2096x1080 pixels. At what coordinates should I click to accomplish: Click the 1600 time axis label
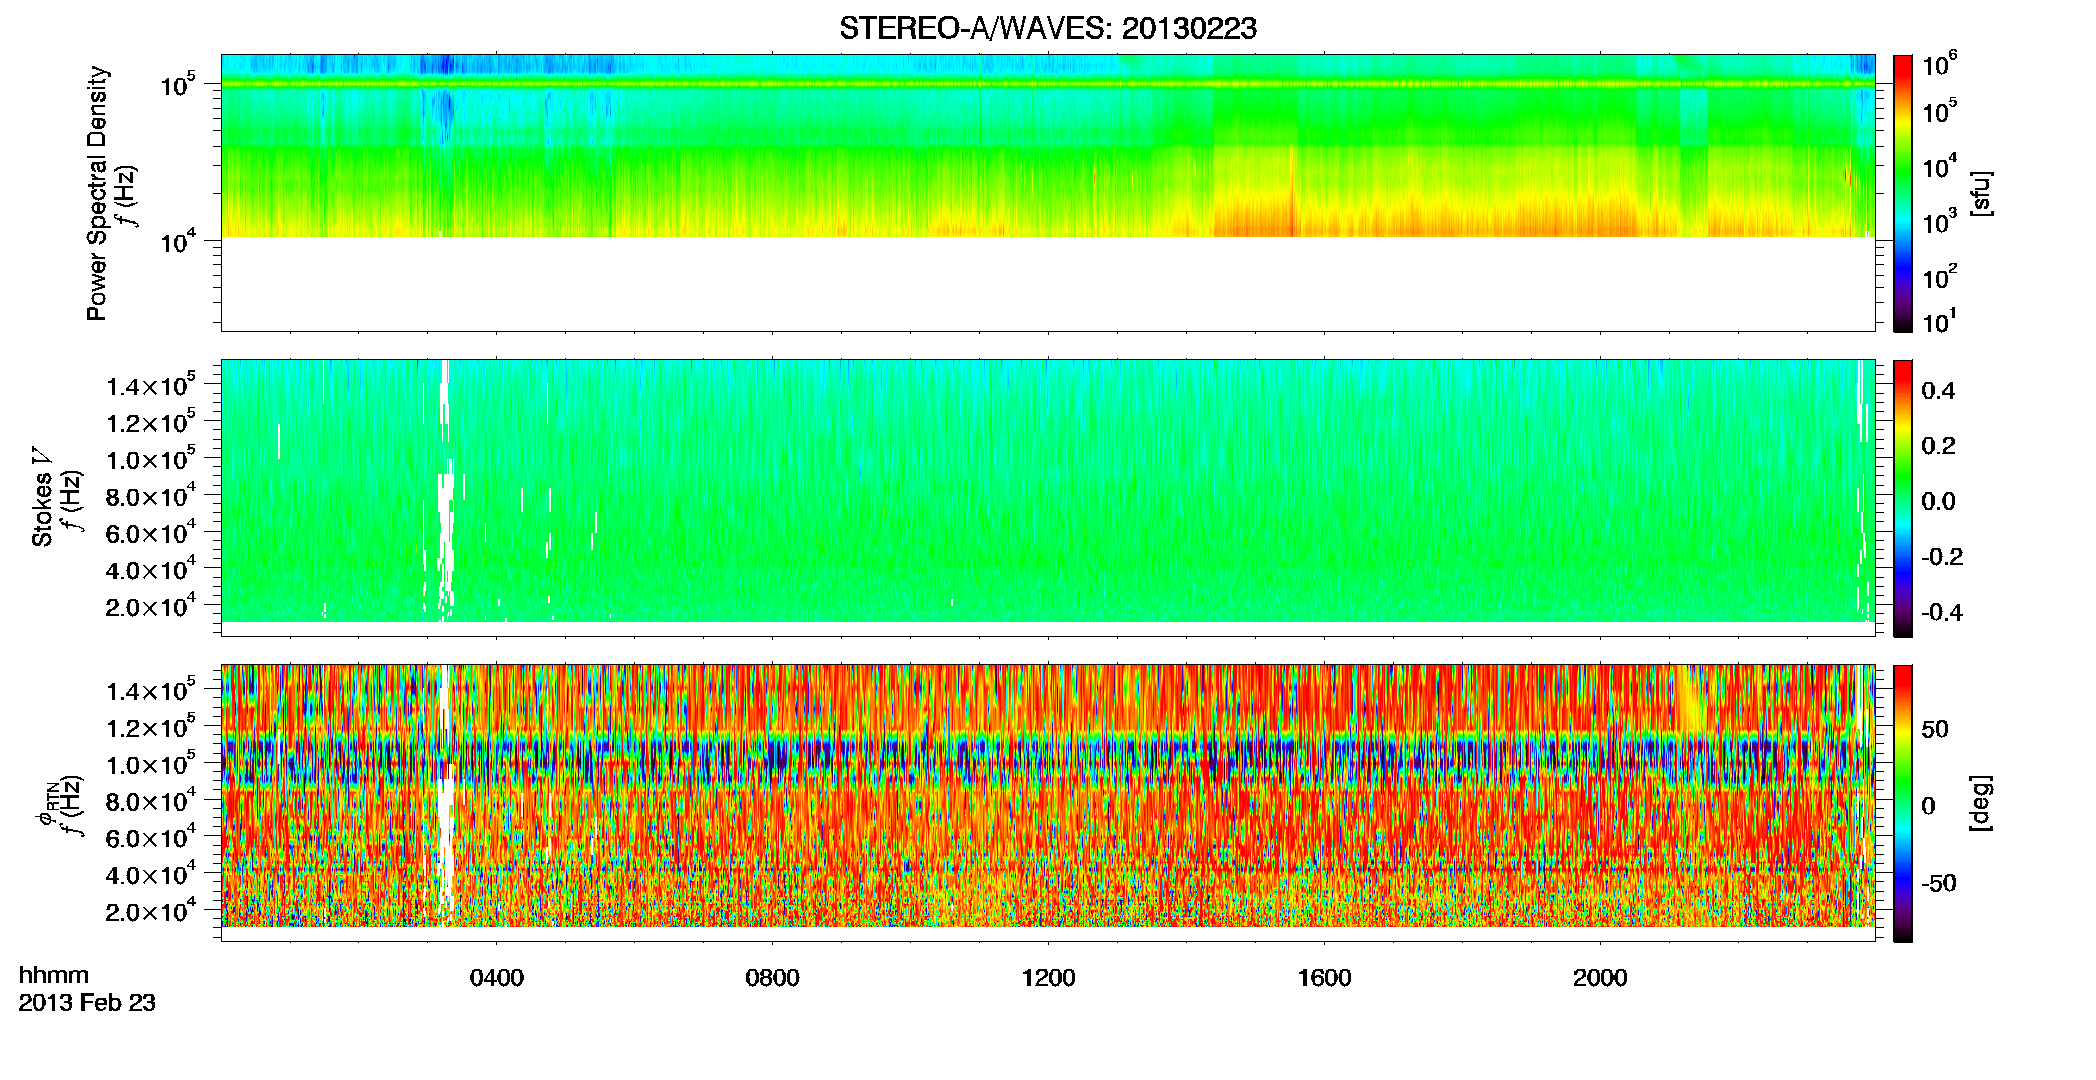pyautogui.click(x=1324, y=978)
